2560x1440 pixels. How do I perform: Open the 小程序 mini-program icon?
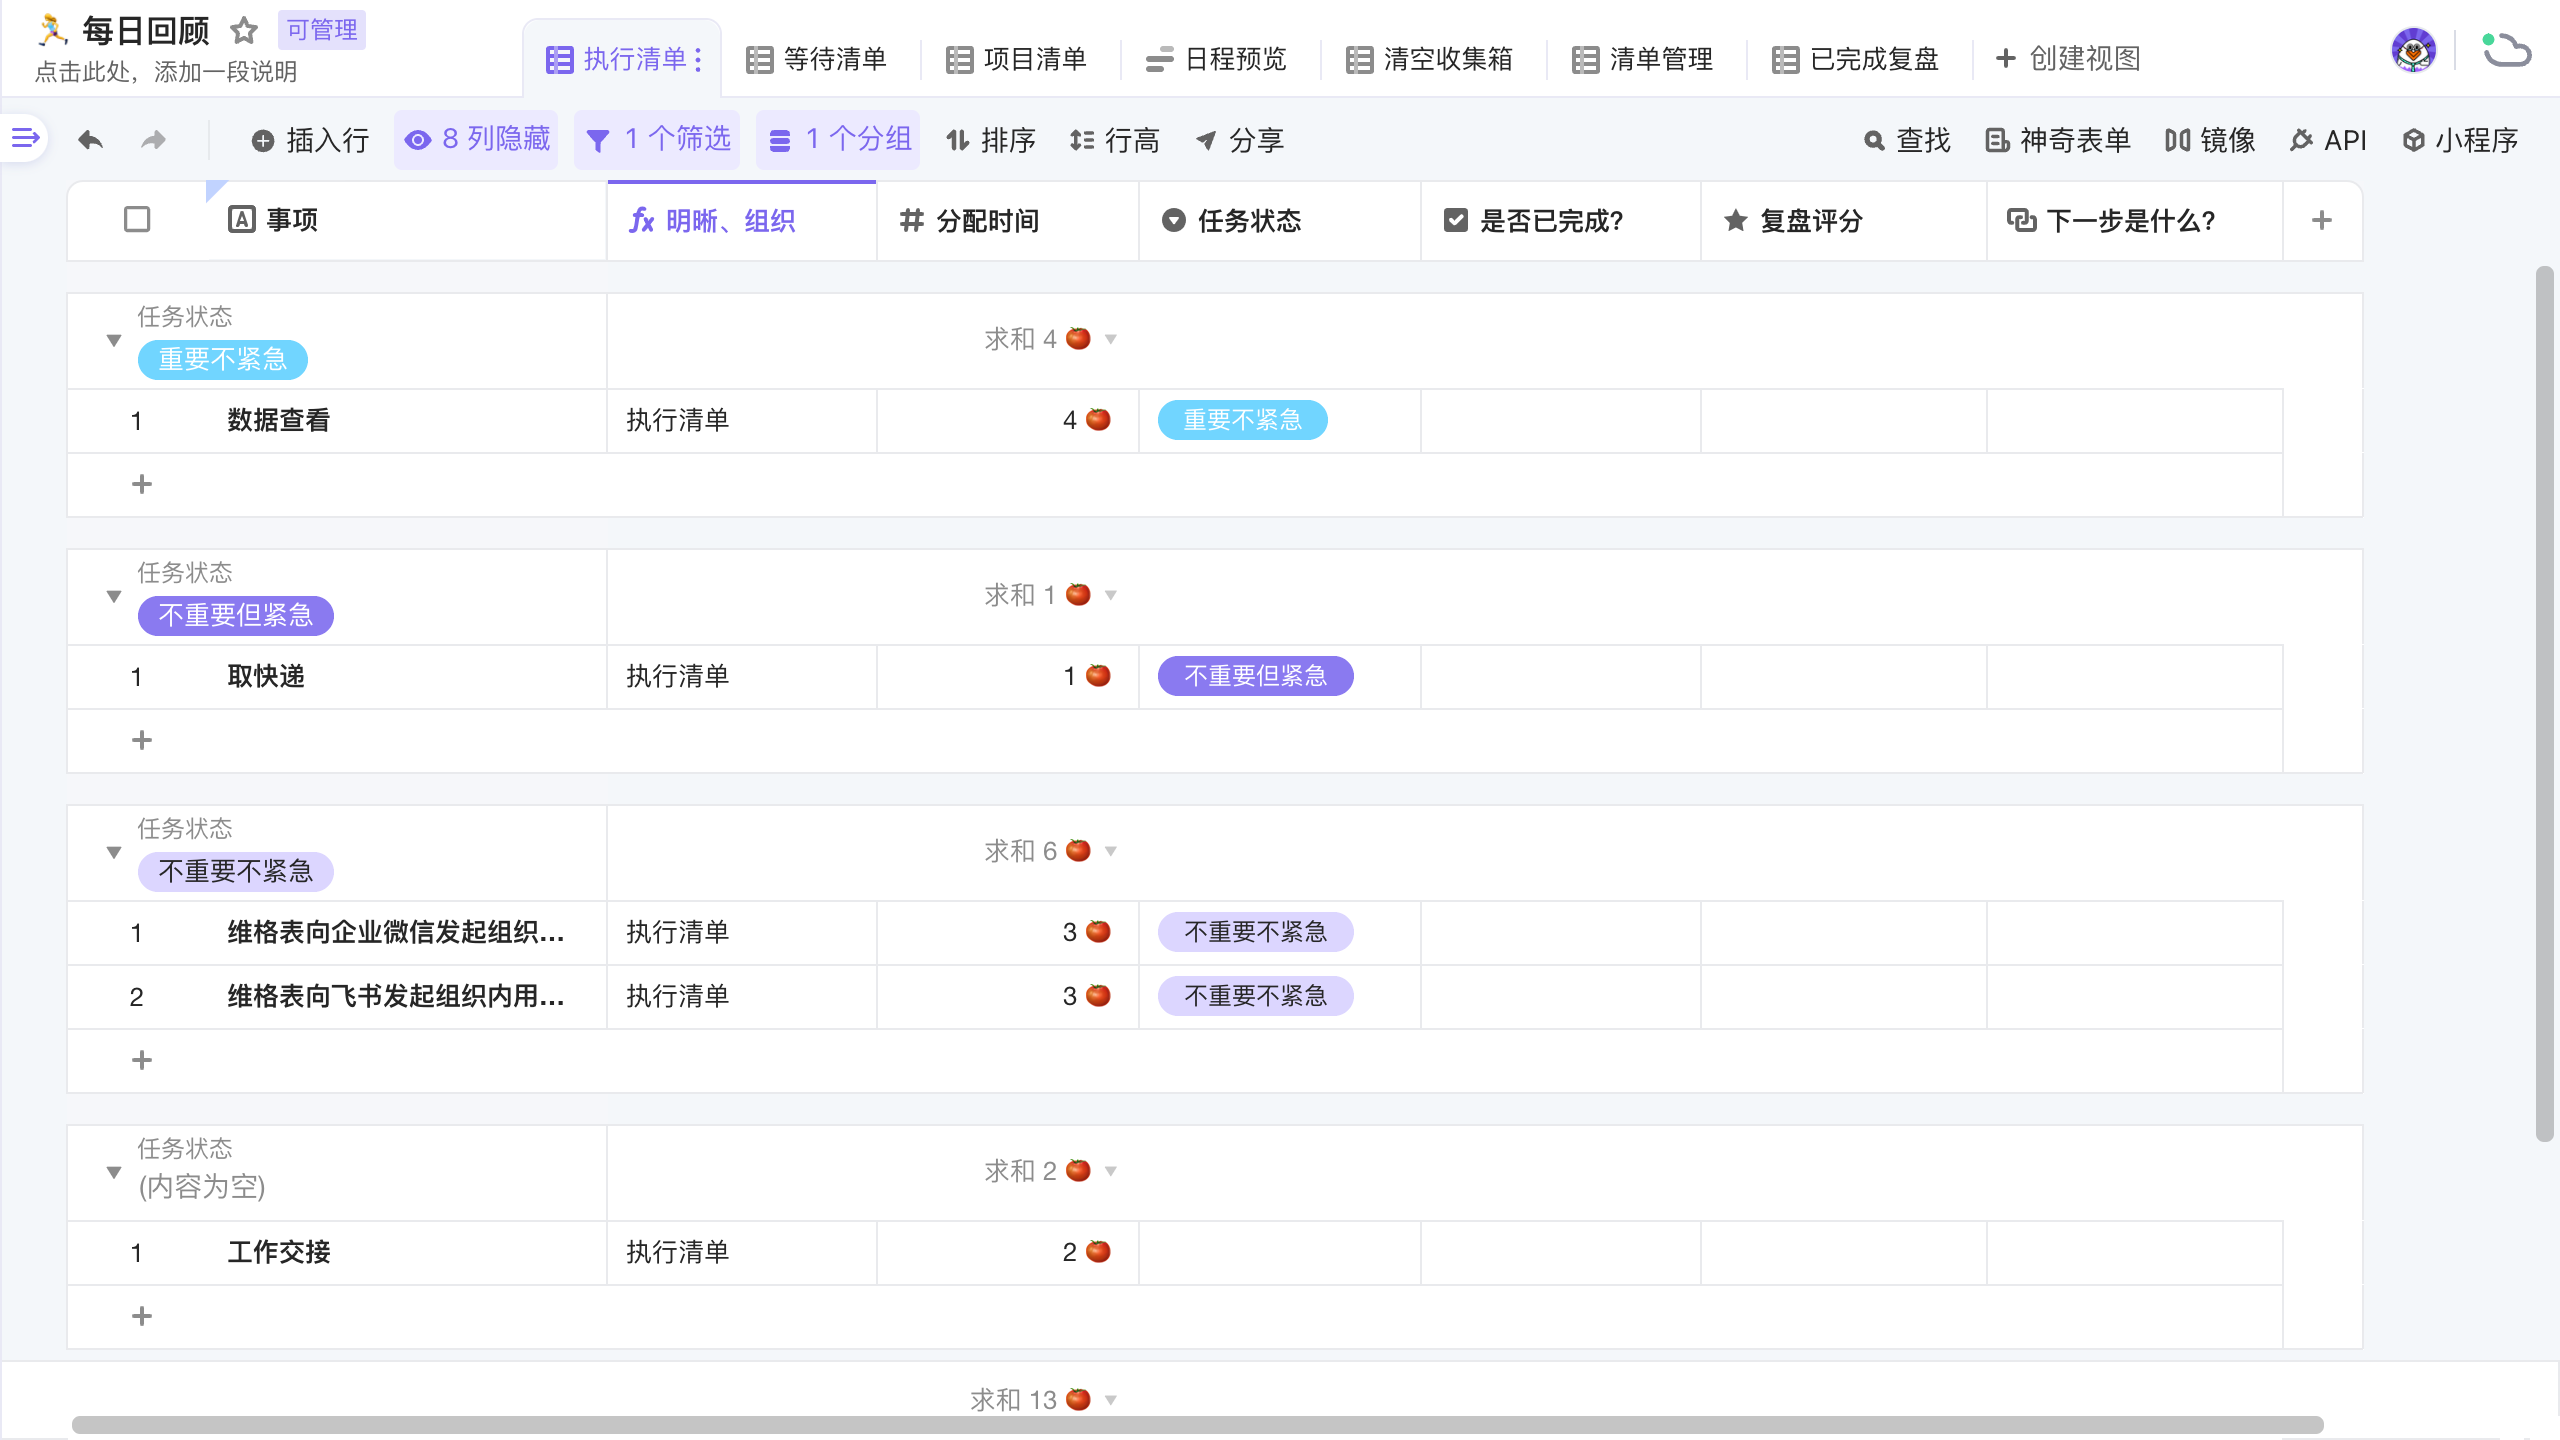click(2463, 140)
